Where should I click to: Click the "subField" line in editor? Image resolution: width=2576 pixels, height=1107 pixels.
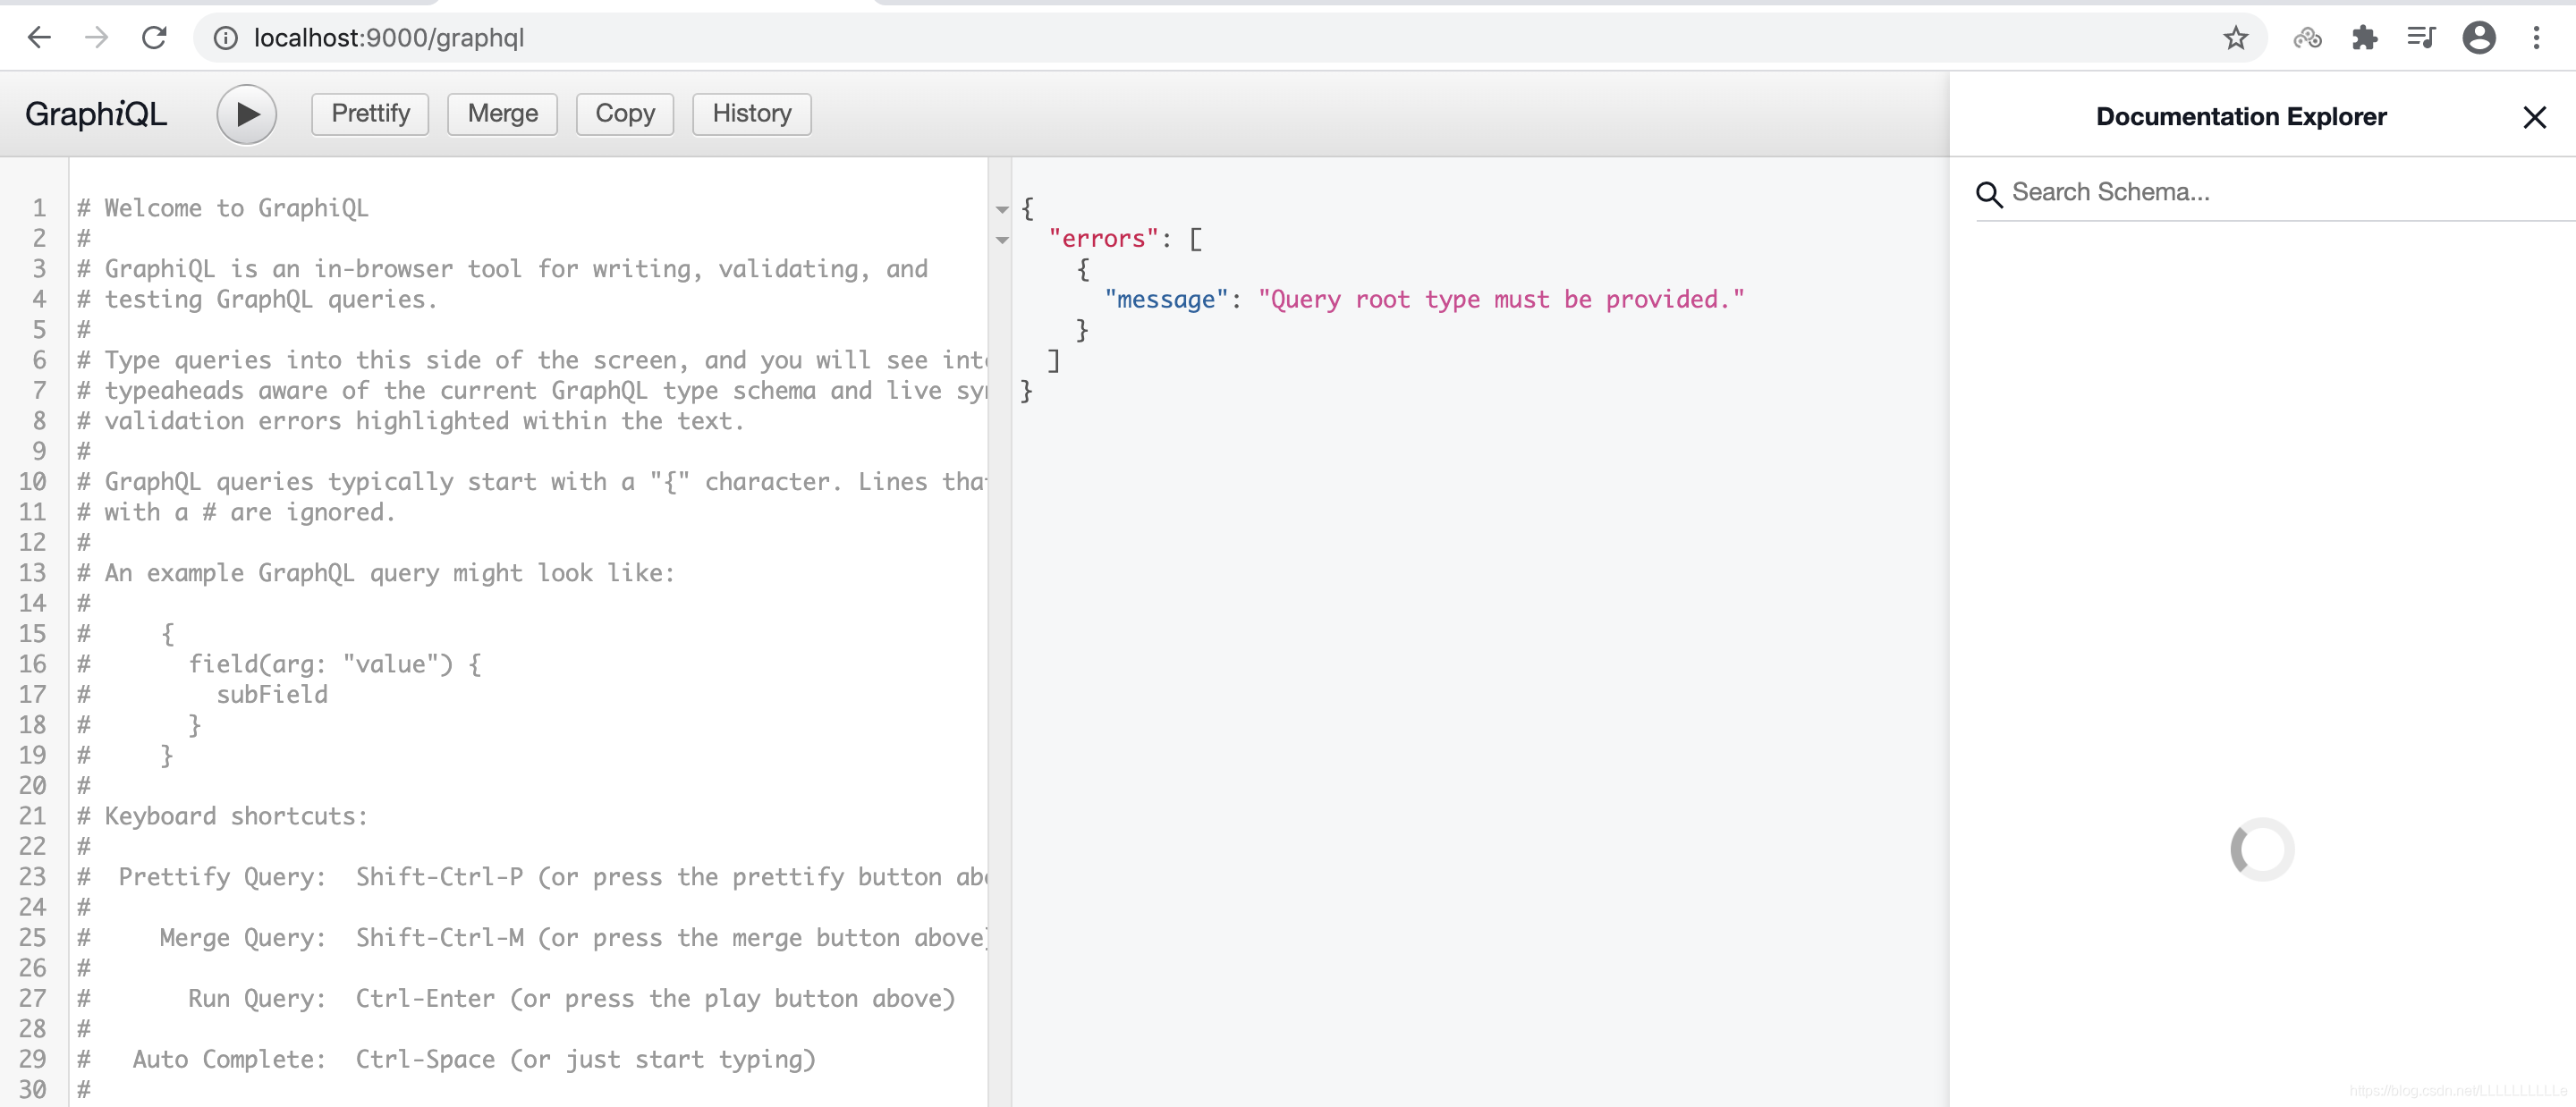tap(272, 695)
